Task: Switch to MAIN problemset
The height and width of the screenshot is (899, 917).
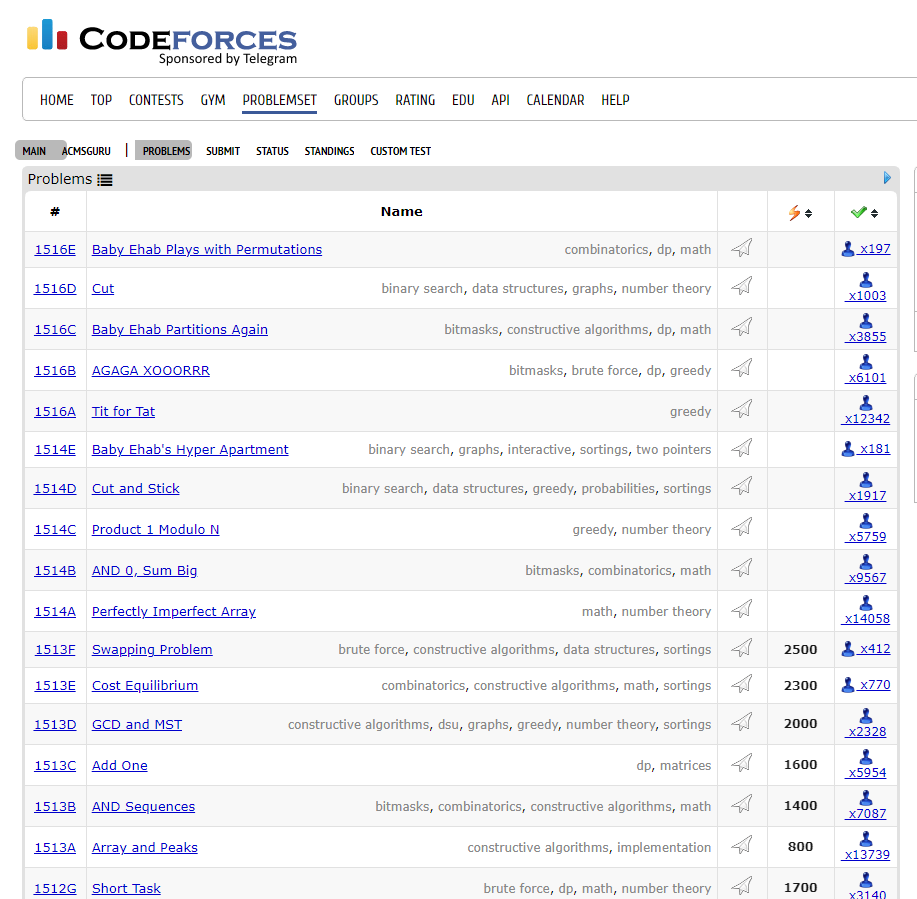Action: click(35, 151)
